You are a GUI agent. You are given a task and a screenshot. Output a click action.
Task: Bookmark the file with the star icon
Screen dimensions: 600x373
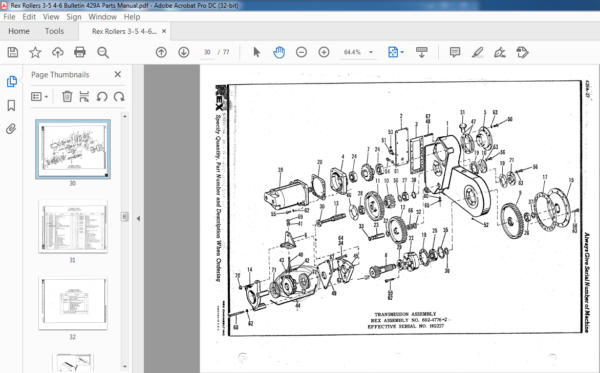(x=35, y=52)
